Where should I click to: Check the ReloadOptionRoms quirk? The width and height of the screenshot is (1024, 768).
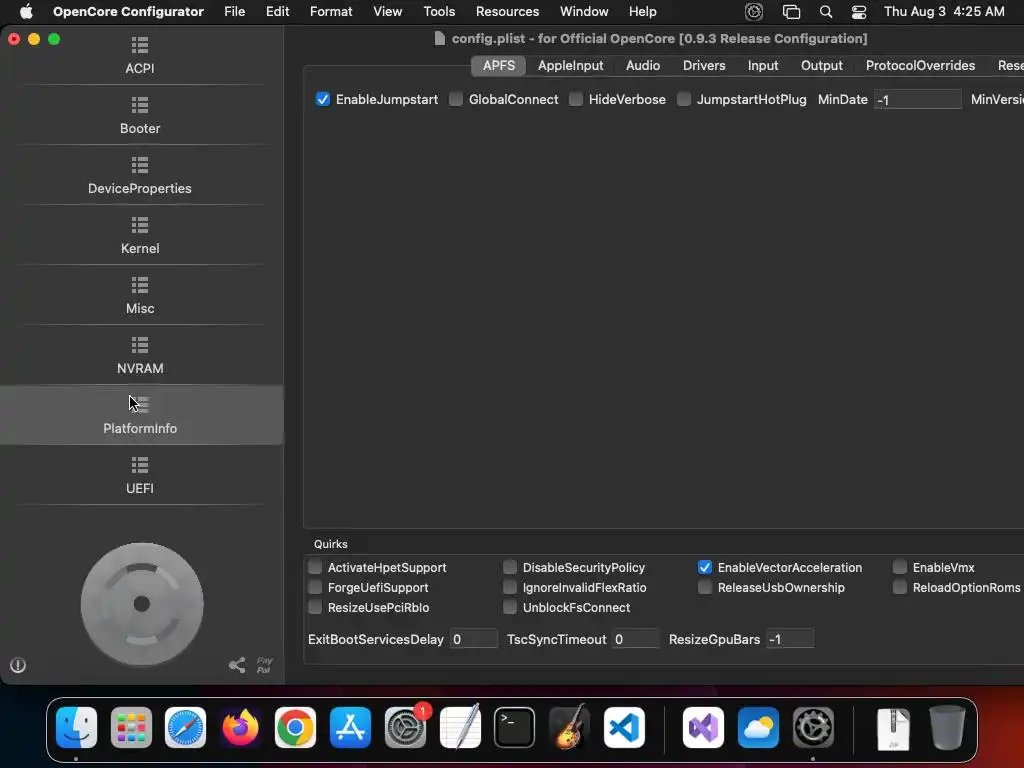pyautogui.click(x=900, y=587)
